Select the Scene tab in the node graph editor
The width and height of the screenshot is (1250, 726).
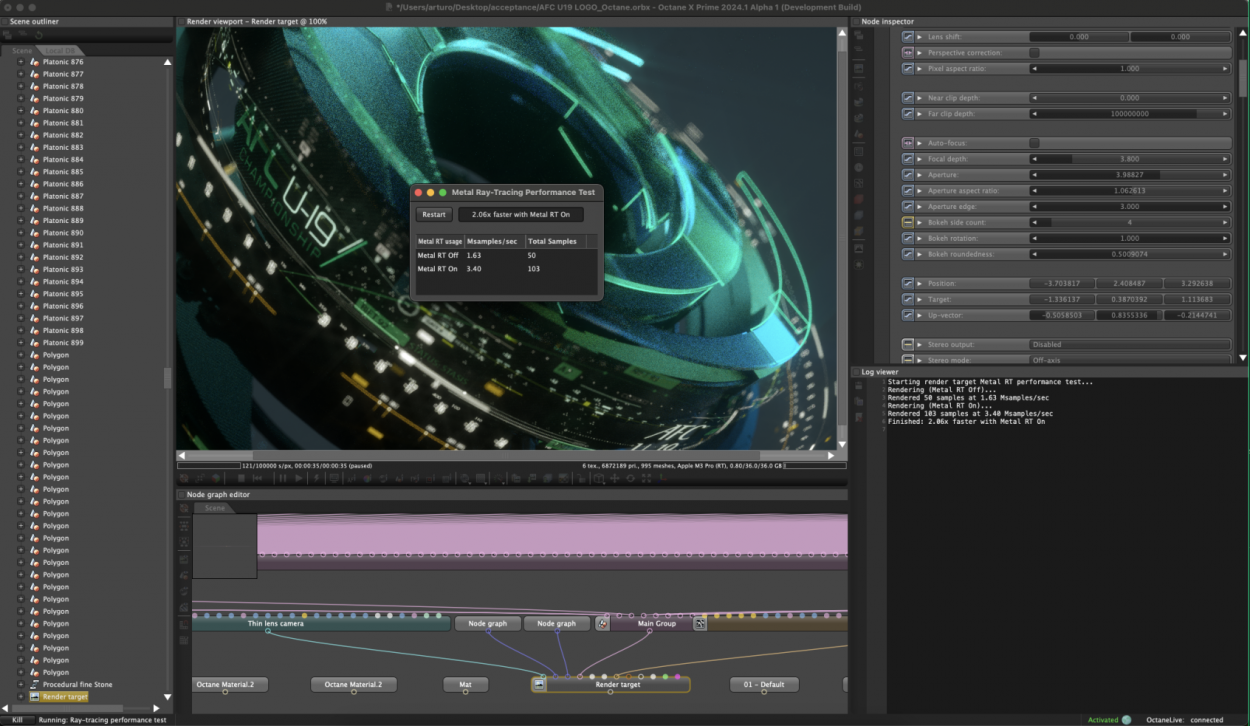(213, 507)
